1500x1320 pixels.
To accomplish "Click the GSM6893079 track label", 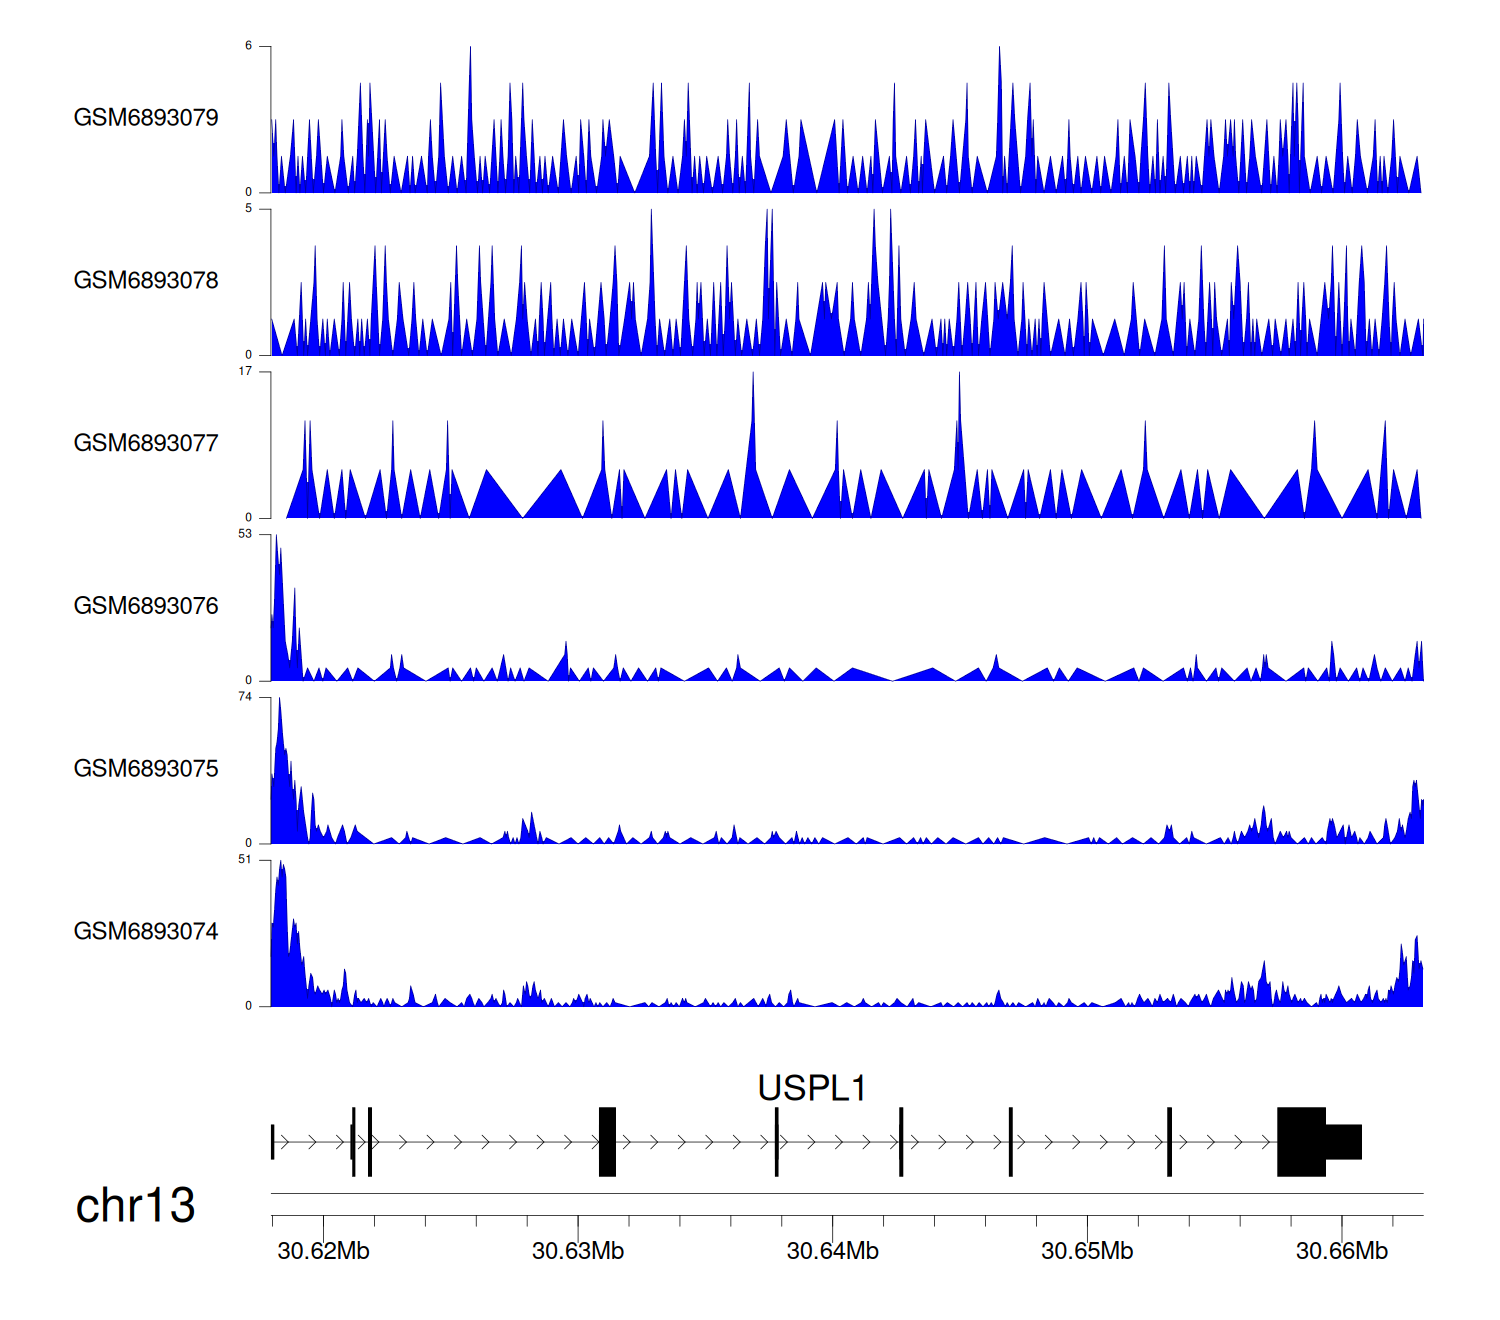I will 146,118.
